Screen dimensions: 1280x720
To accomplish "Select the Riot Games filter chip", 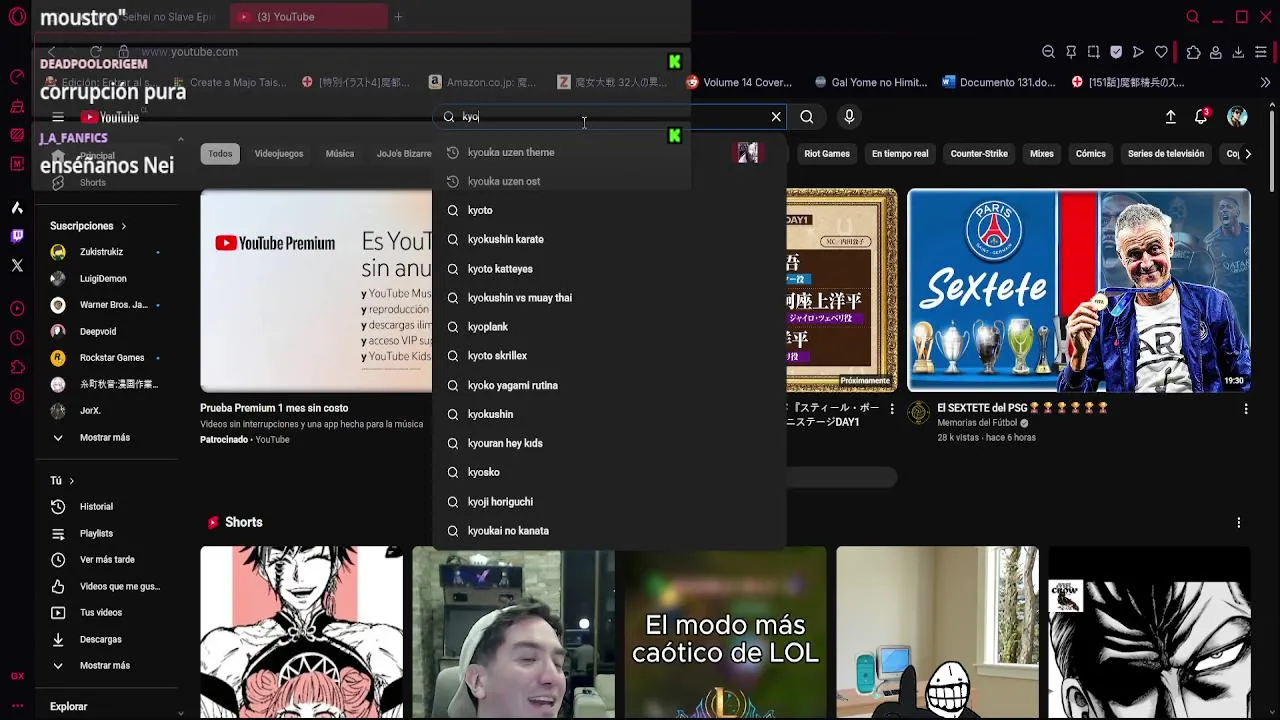I will click(827, 154).
